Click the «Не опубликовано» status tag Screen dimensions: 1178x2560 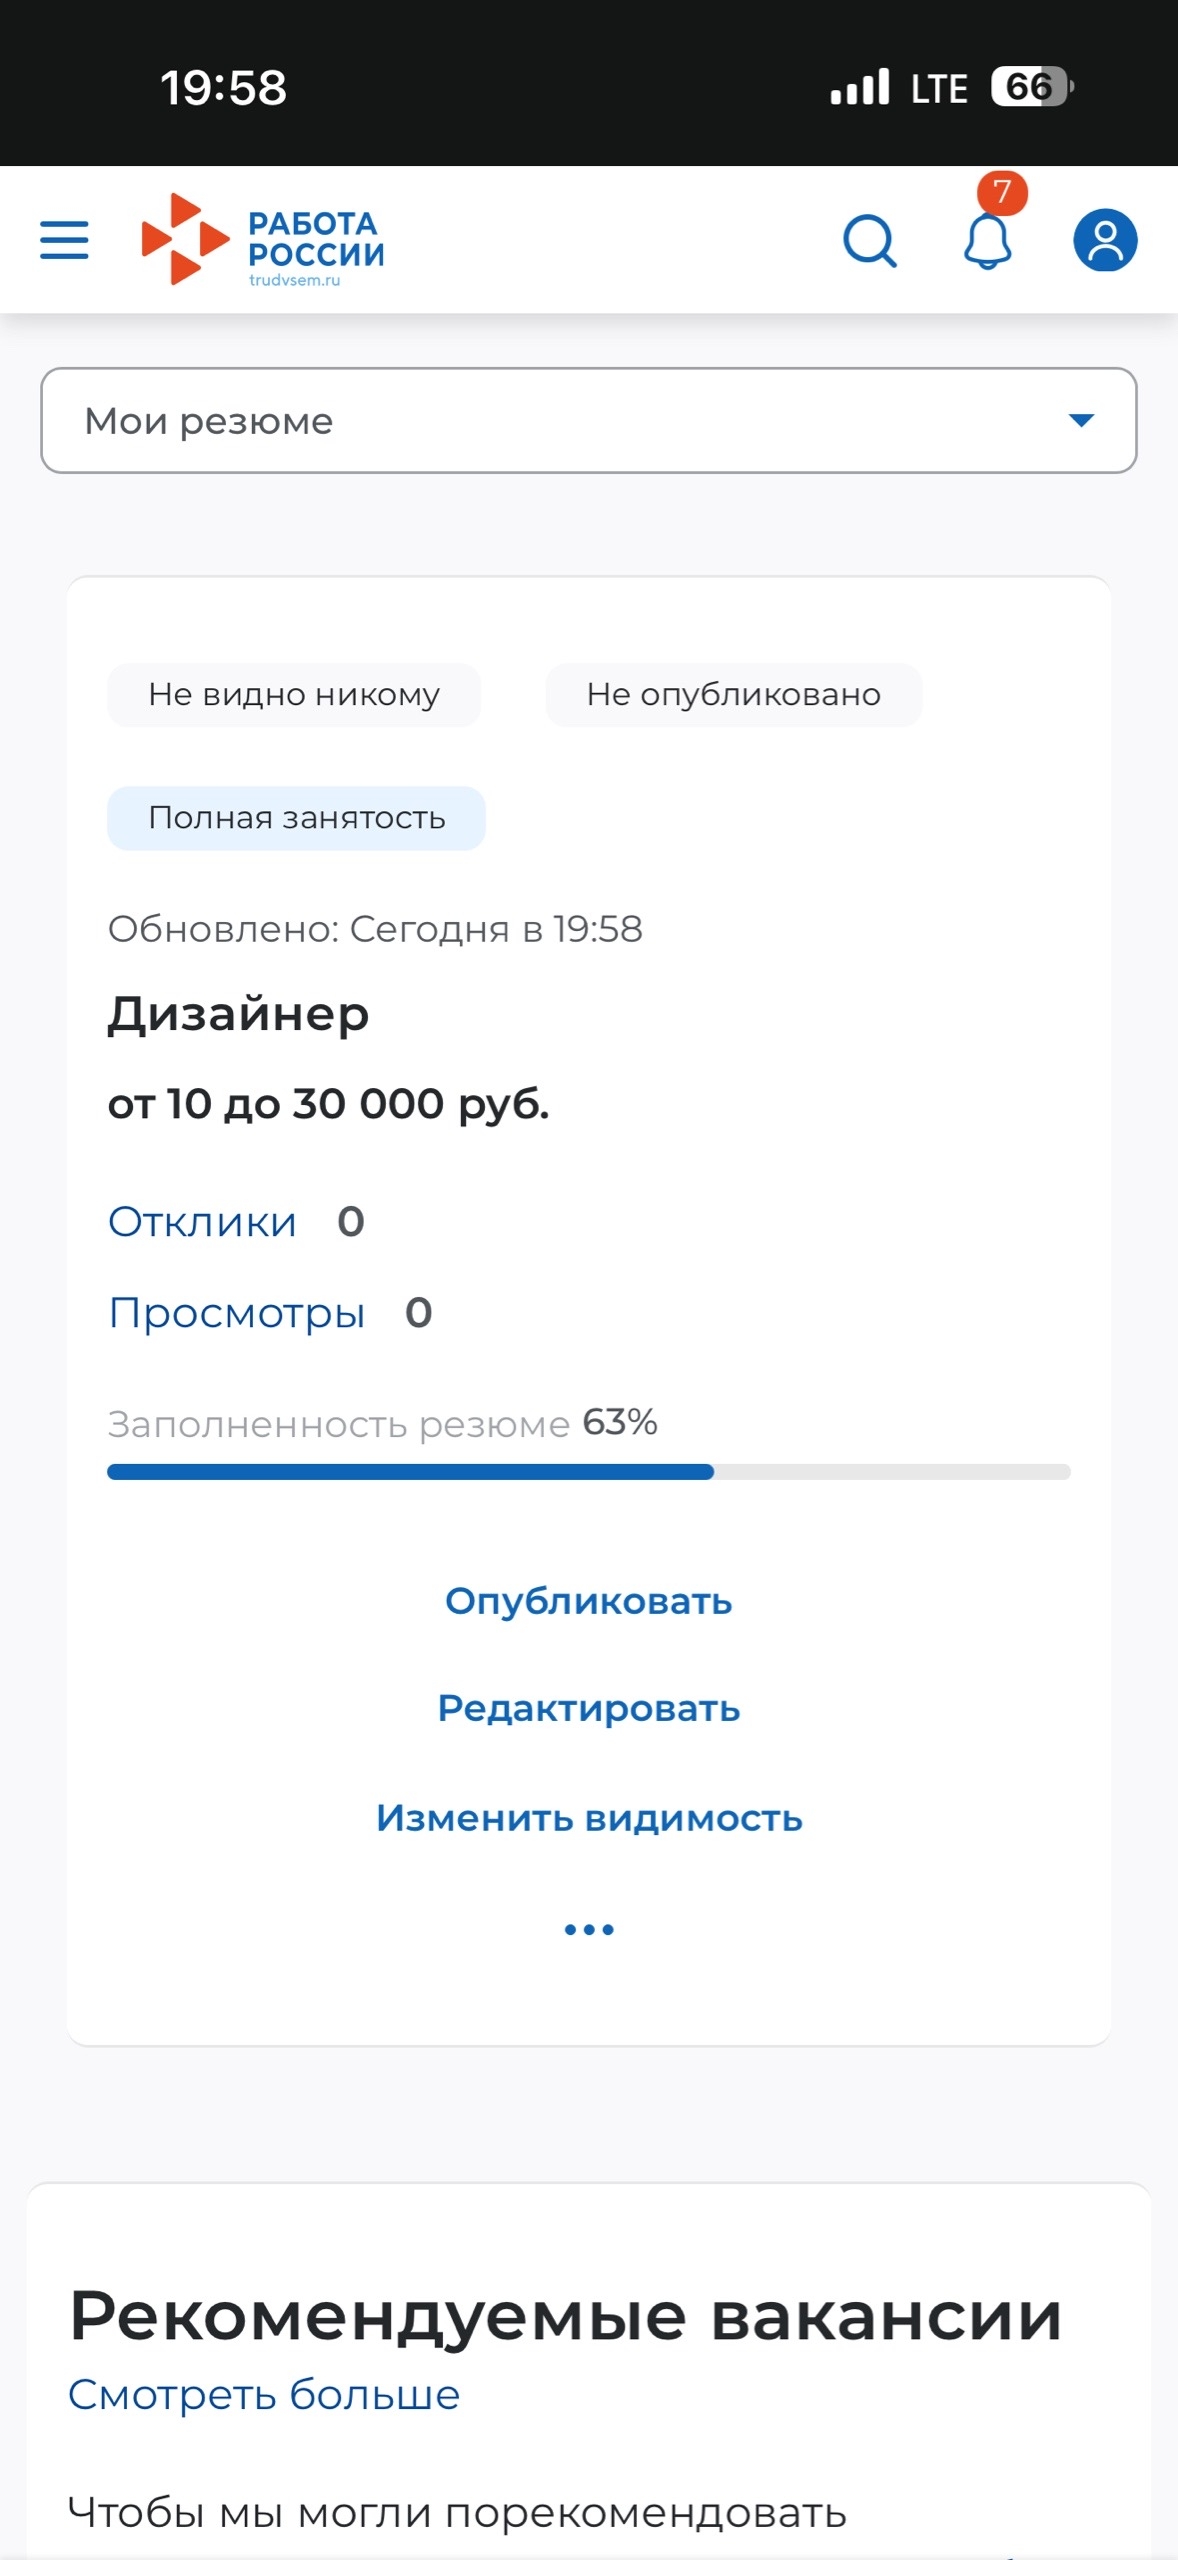click(x=733, y=694)
